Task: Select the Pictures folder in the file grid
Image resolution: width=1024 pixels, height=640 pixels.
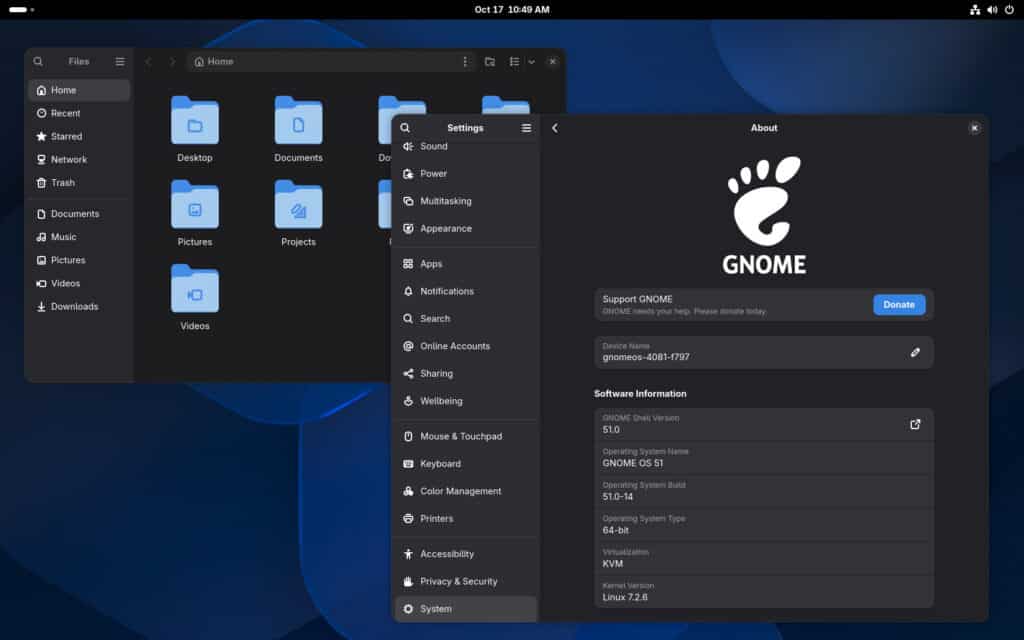Action: pyautogui.click(x=195, y=205)
